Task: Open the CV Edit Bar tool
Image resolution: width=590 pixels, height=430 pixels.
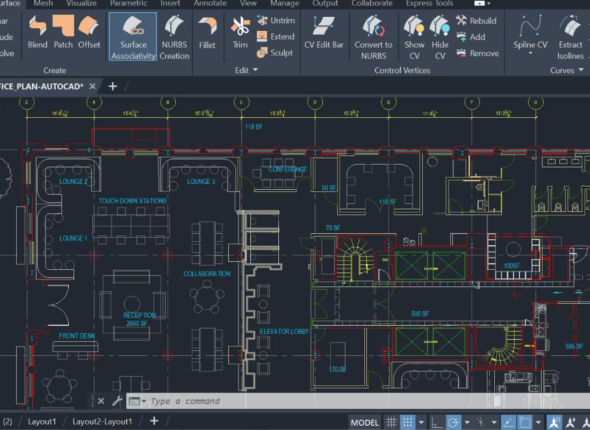Action: [324, 33]
